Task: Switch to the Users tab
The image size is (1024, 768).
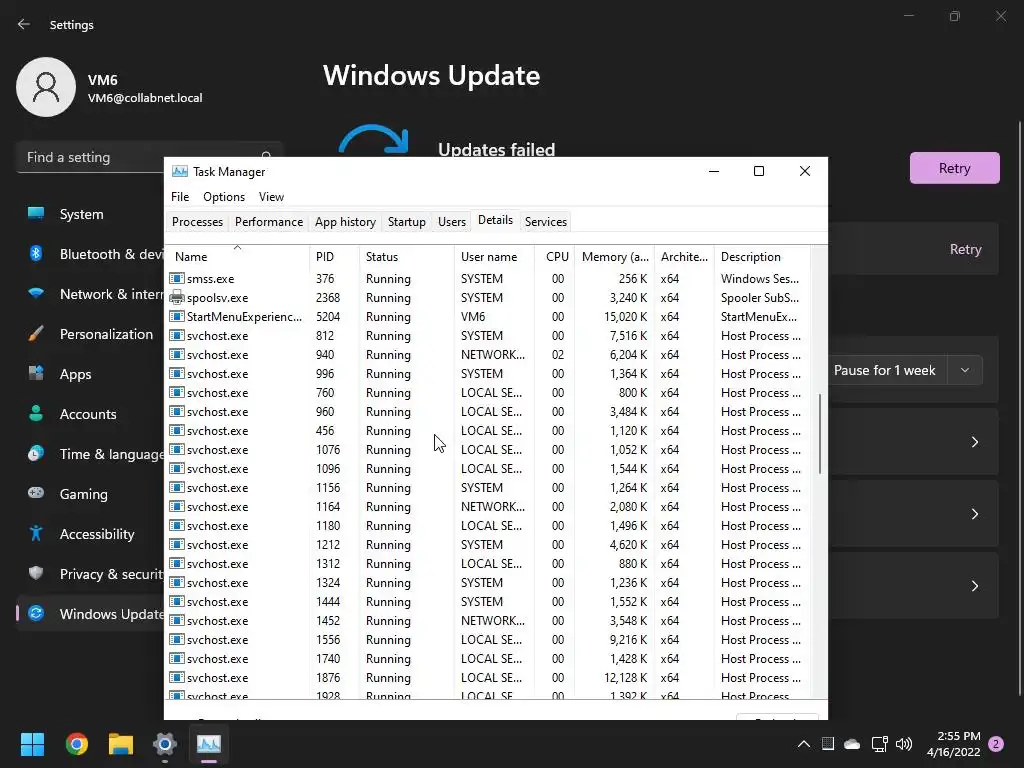Action: point(452,221)
